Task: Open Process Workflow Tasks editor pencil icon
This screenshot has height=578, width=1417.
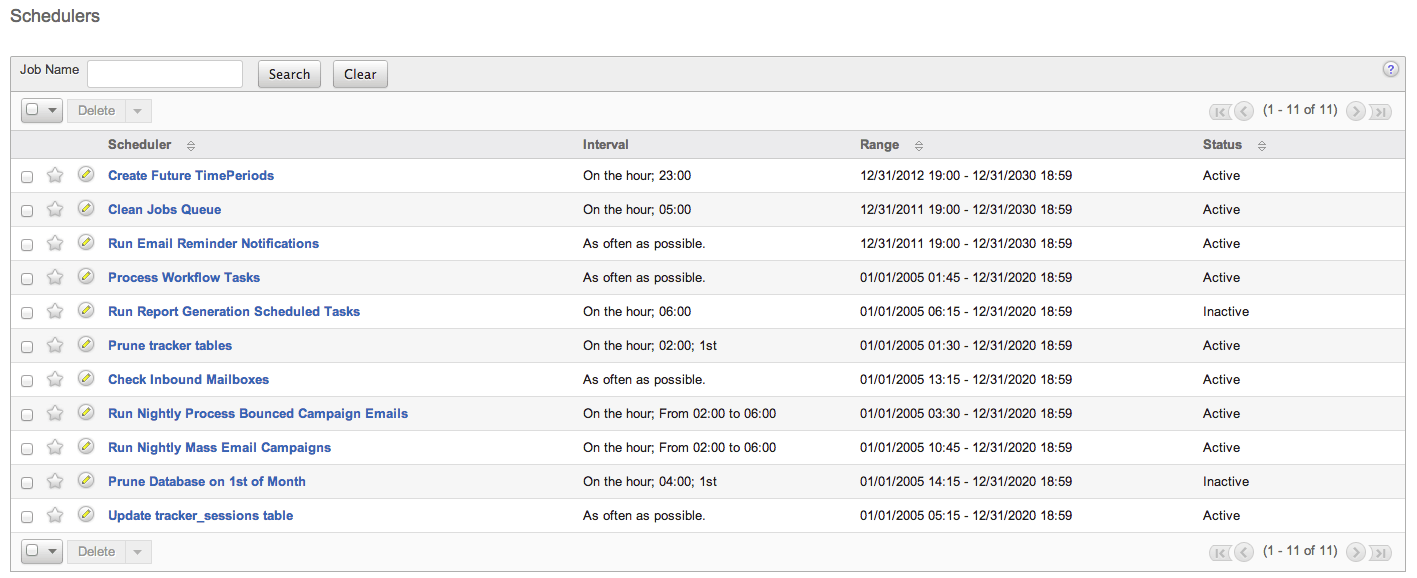Action: pyautogui.click(x=86, y=276)
